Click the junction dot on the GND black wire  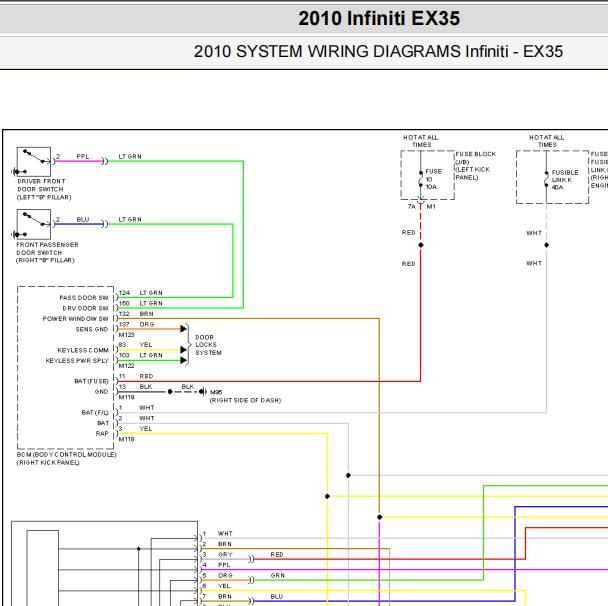pos(170,392)
